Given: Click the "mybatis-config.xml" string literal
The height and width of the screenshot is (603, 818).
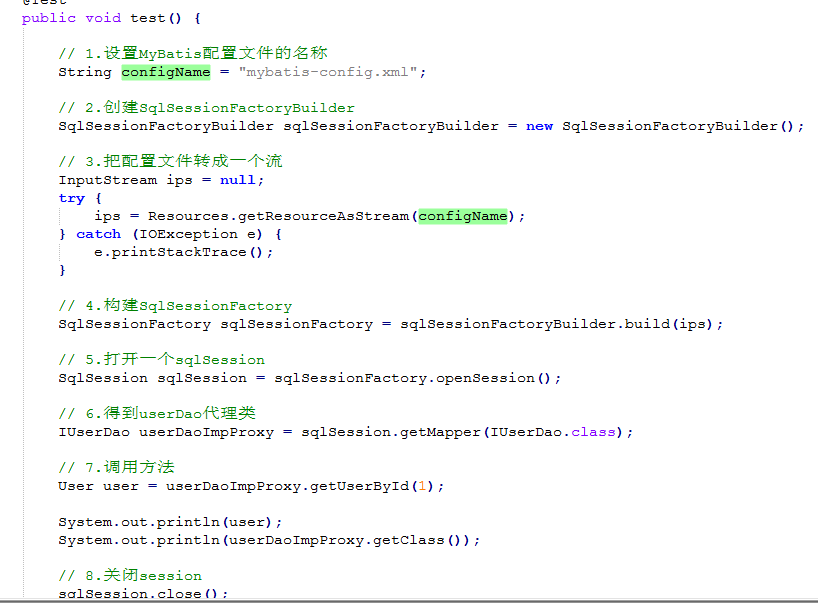Looking at the screenshot, I should click(x=328, y=72).
